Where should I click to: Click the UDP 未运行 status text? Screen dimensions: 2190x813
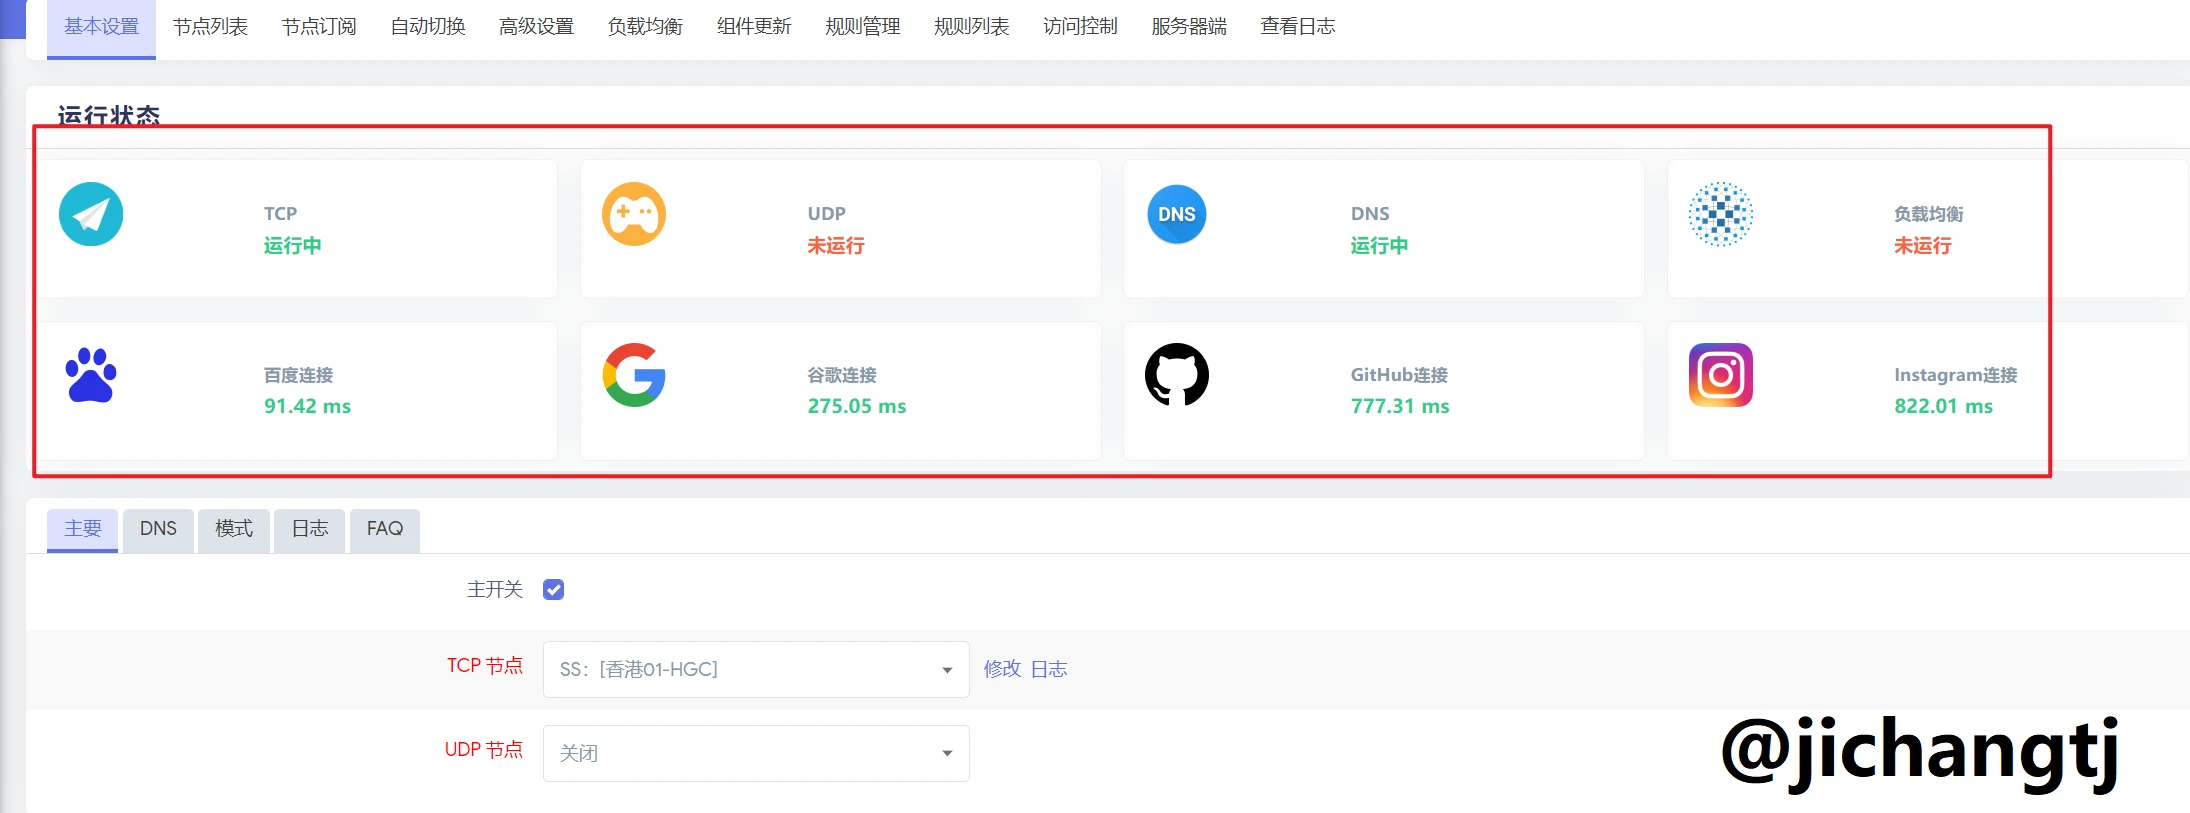pos(836,246)
